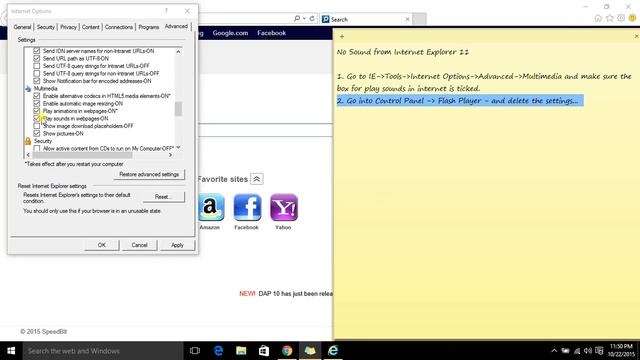Image resolution: width=640 pixels, height=360 pixels.
Task: Open File Explorer from taskbar
Action: (241, 351)
